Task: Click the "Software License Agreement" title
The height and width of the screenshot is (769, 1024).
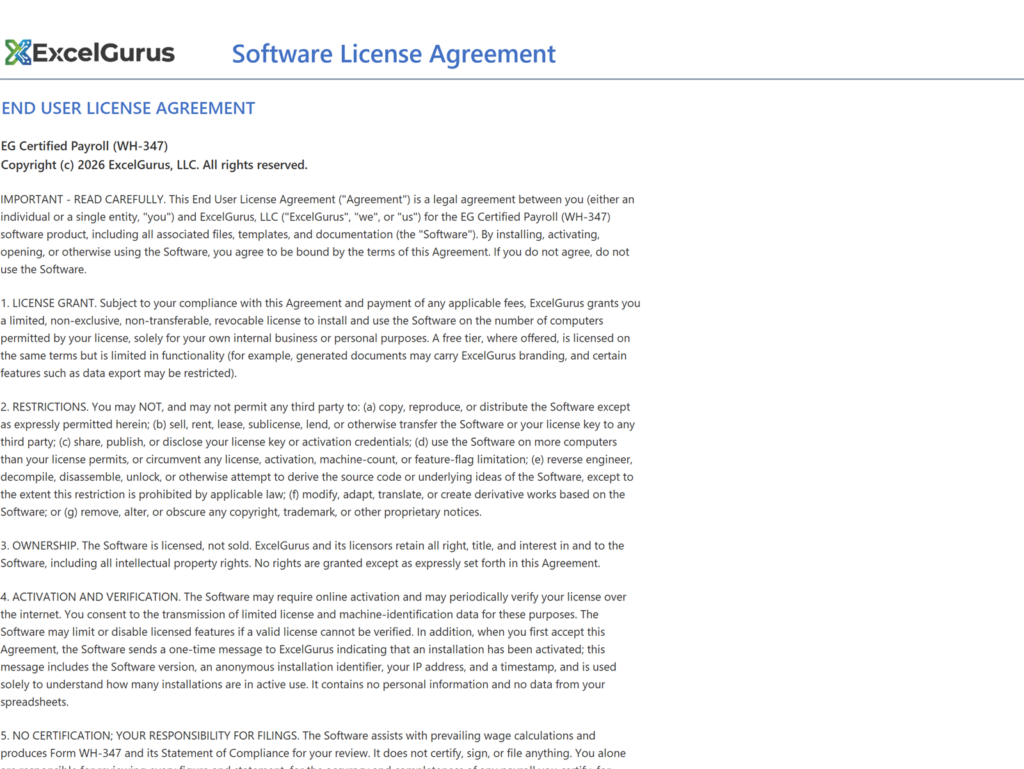Action: tap(394, 54)
